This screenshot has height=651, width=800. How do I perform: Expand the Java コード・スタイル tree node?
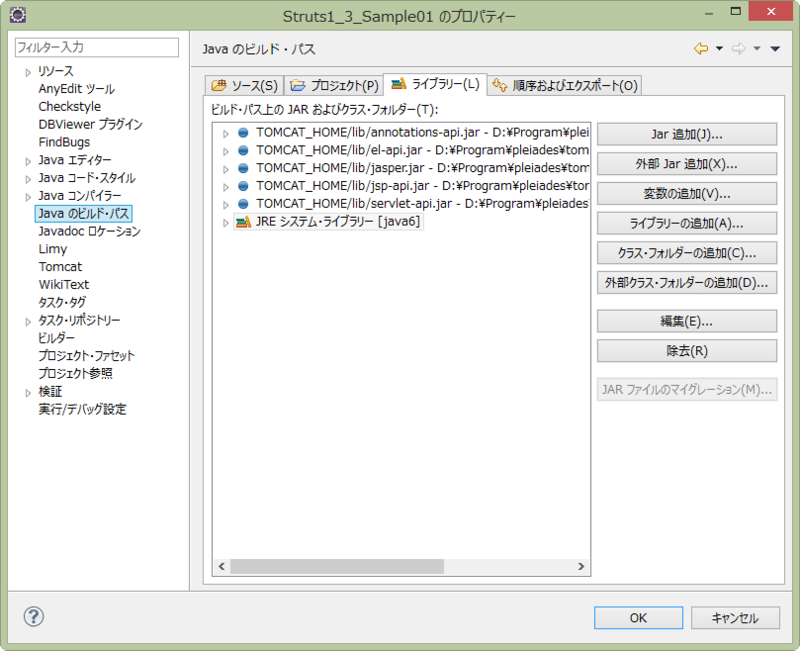[28, 179]
